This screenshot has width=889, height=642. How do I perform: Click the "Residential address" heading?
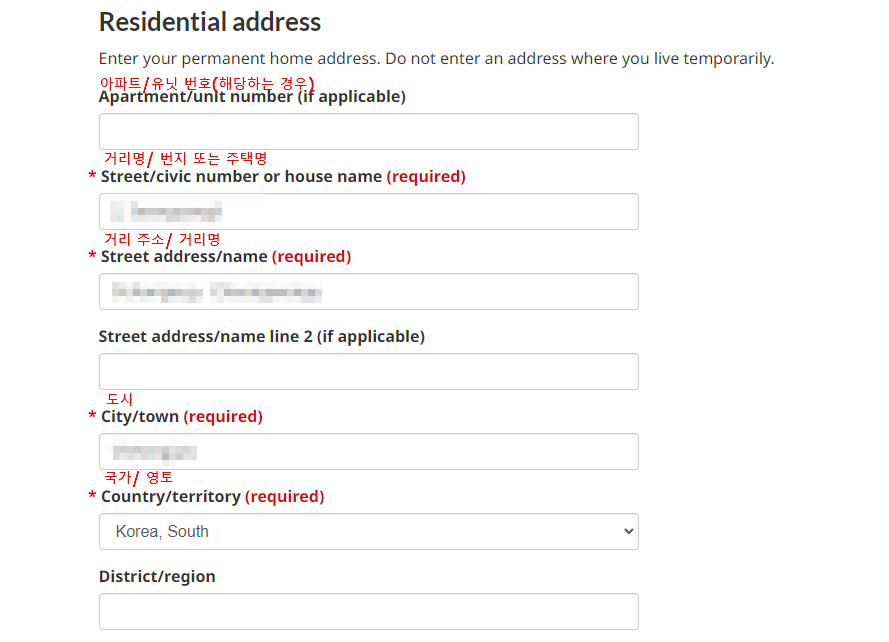(x=210, y=22)
